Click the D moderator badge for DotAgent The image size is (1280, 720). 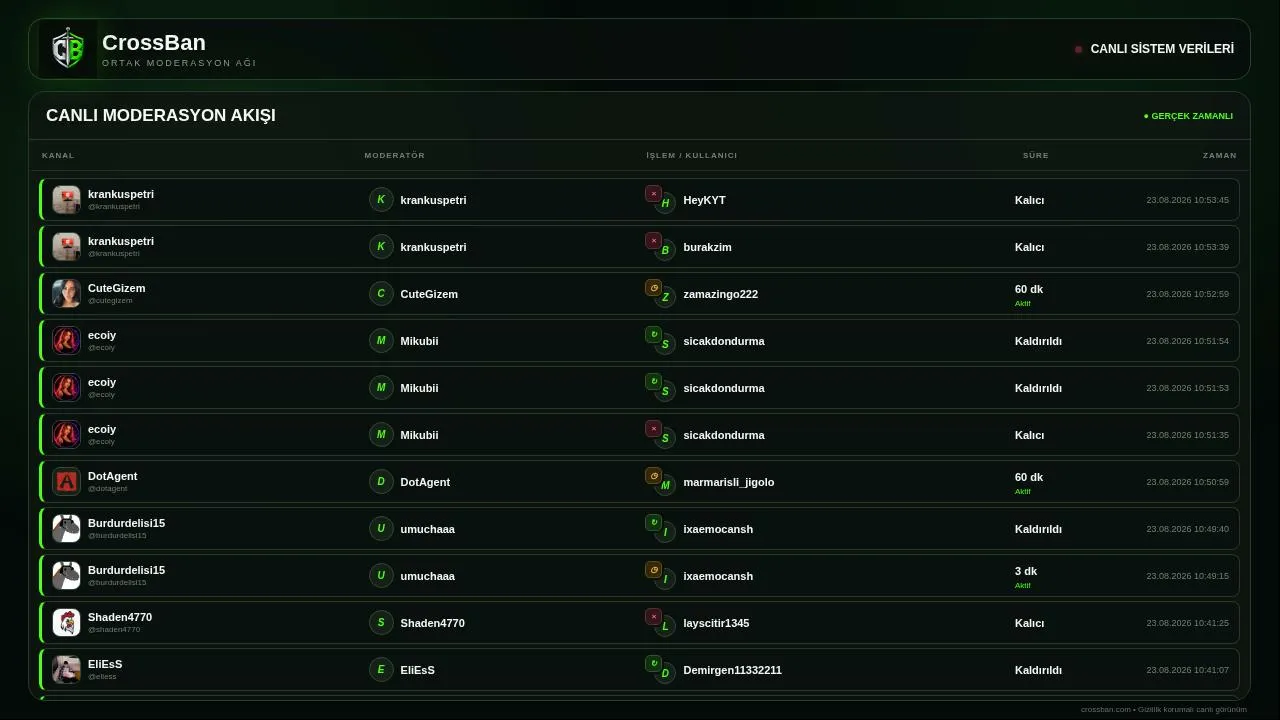pos(381,482)
